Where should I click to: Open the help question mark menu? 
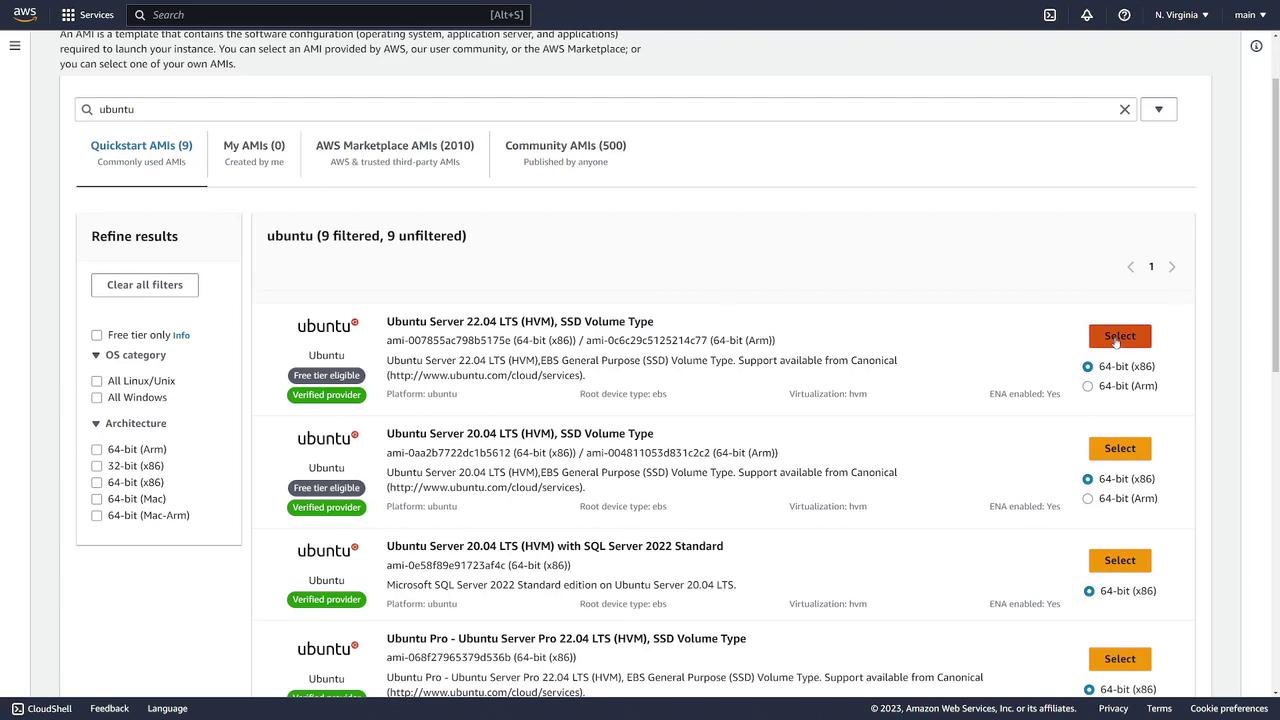pos(1125,15)
